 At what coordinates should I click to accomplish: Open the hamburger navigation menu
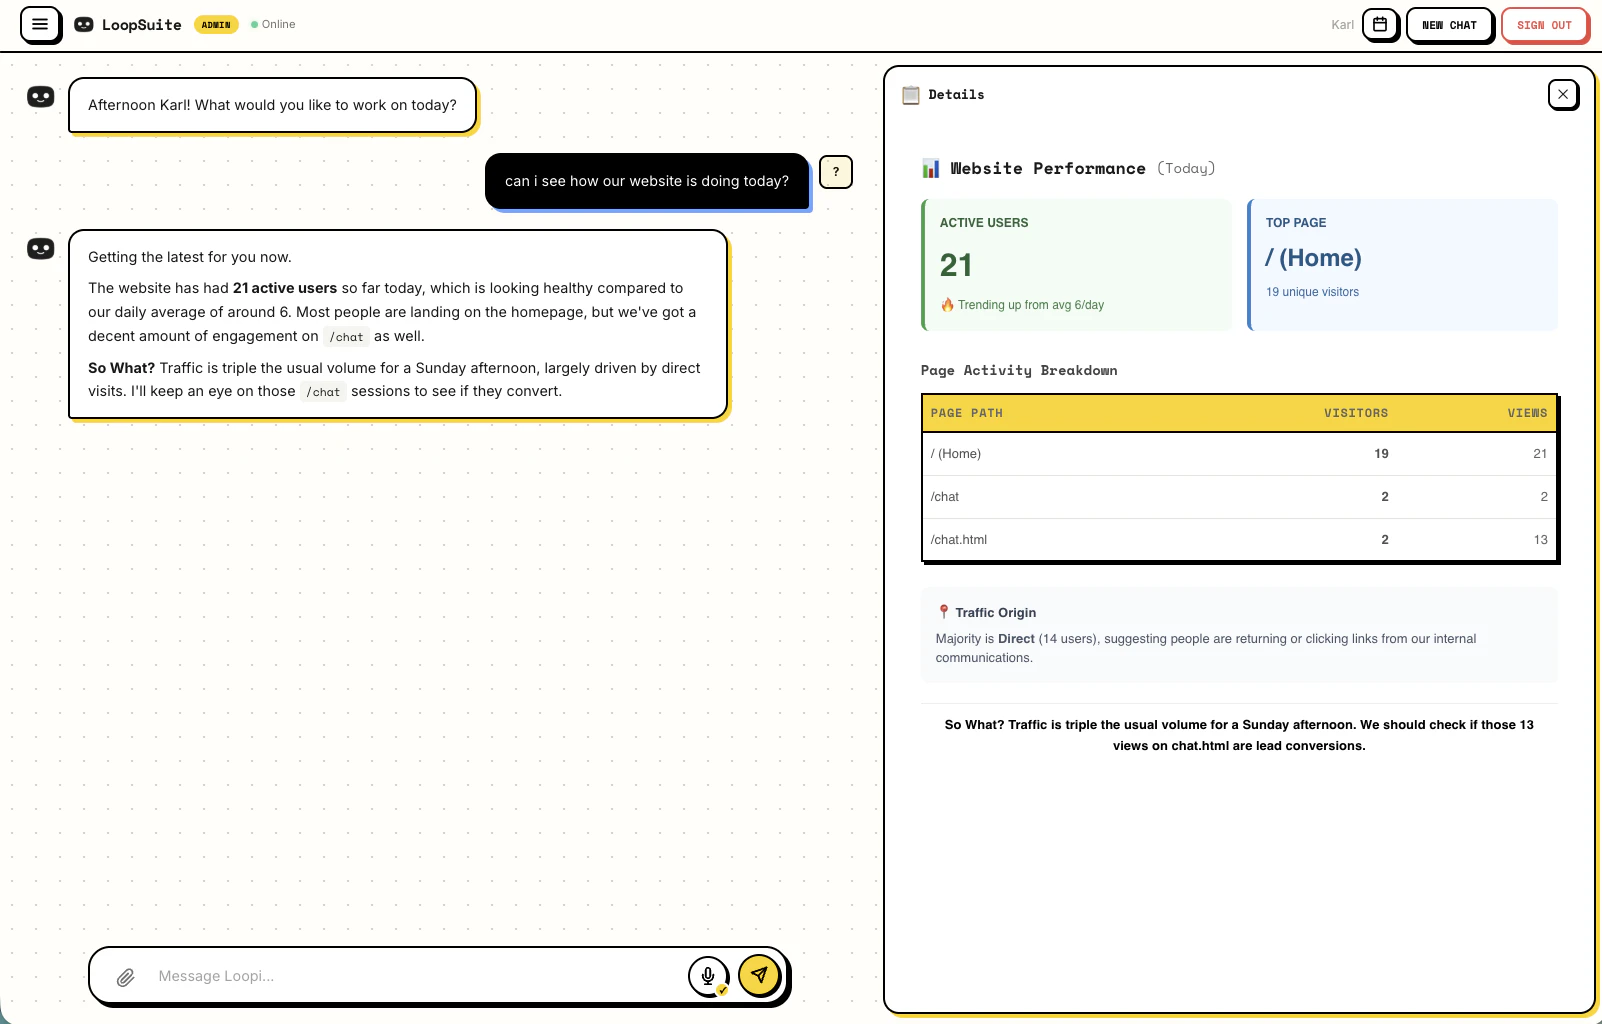(x=40, y=24)
